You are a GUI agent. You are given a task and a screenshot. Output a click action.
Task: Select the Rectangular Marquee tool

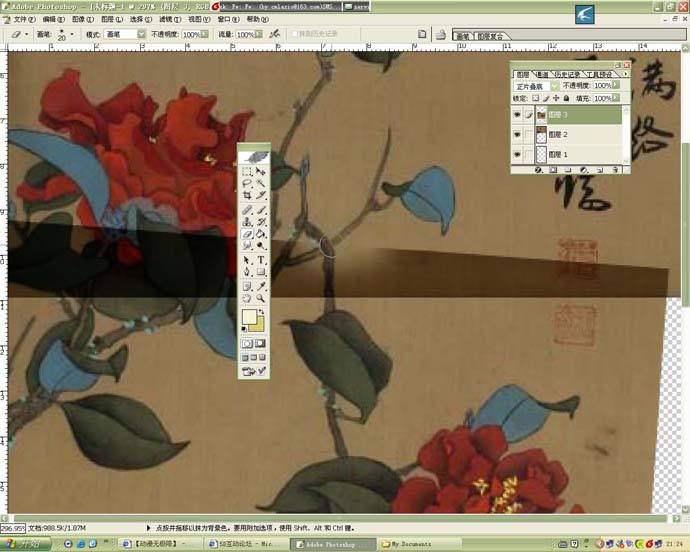[x=247, y=172]
